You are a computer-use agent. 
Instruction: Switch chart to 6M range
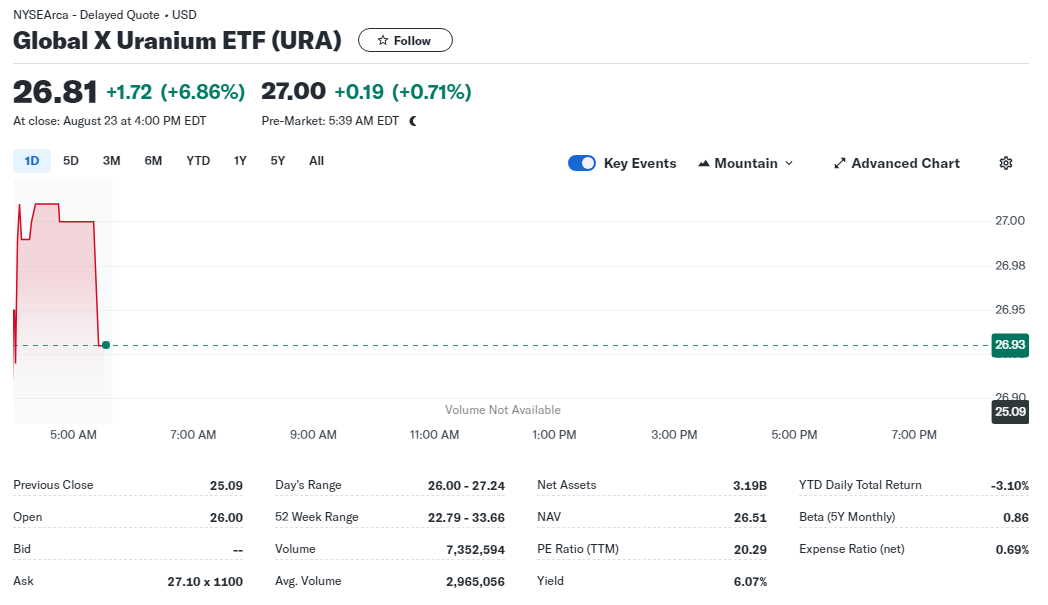coord(153,161)
